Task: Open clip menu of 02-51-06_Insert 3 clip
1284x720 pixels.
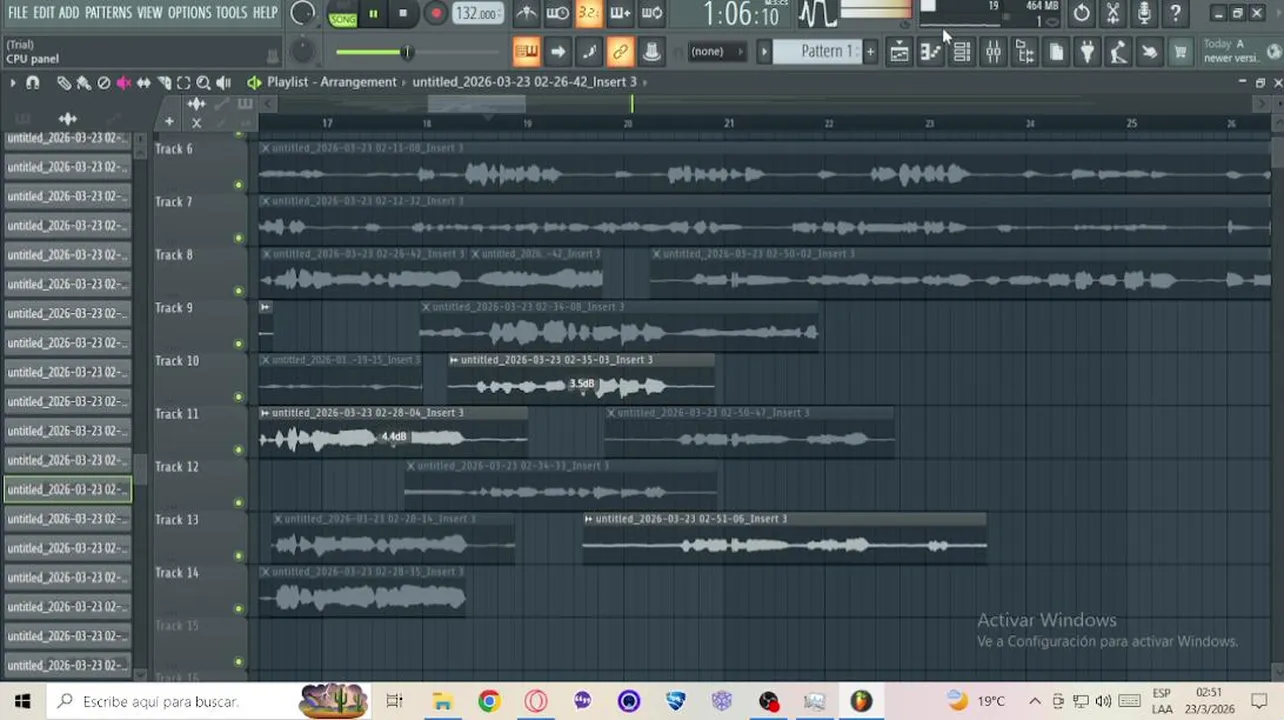Action: pos(589,519)
